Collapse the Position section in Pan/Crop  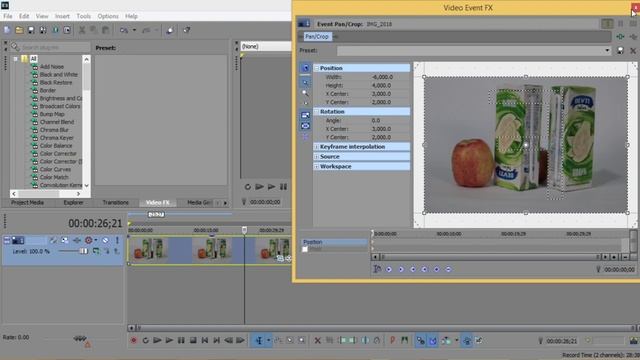coord(316,68)
